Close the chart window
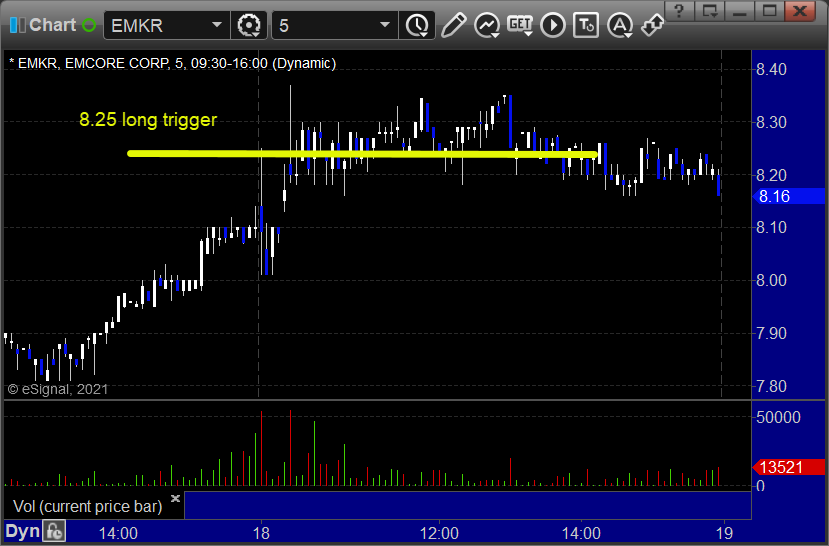Viewport: 829px width, 546px height. coord(800,11)
